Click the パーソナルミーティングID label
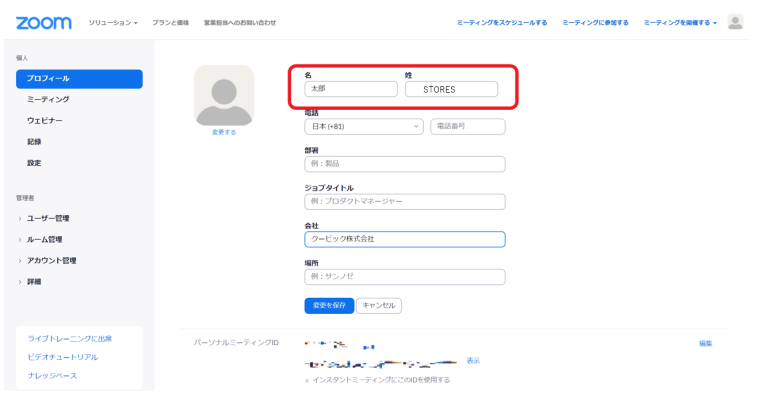768x406 pixels. click(x=236, y=343)
